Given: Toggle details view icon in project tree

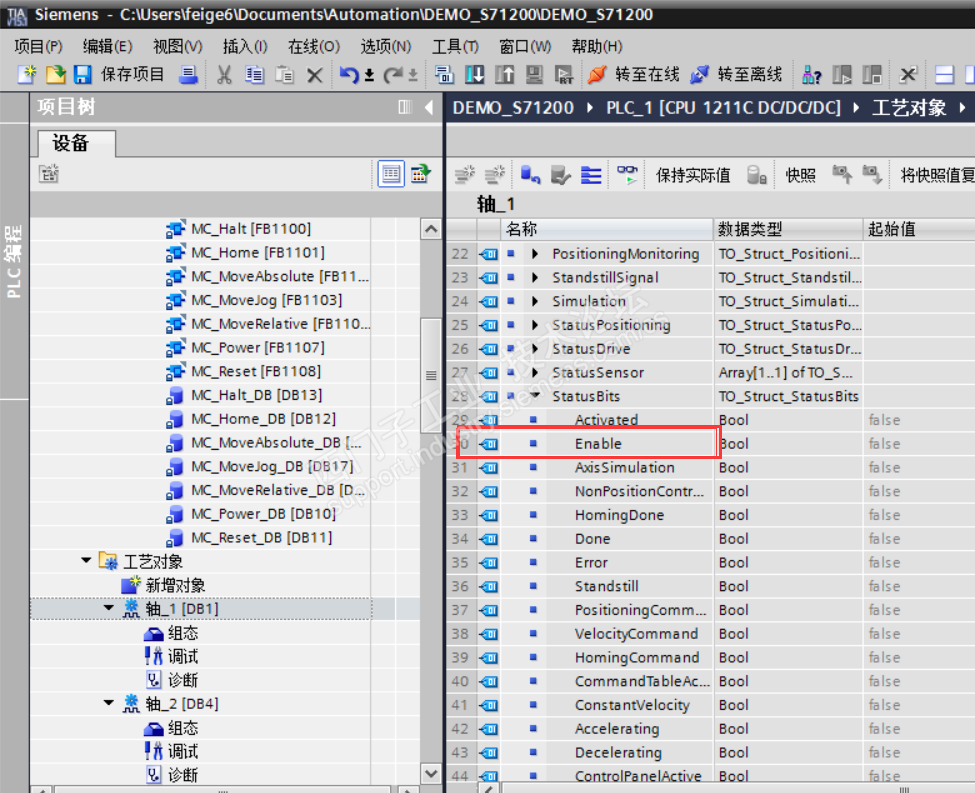Looking at the screenshot, I should [x=391, y=174].
